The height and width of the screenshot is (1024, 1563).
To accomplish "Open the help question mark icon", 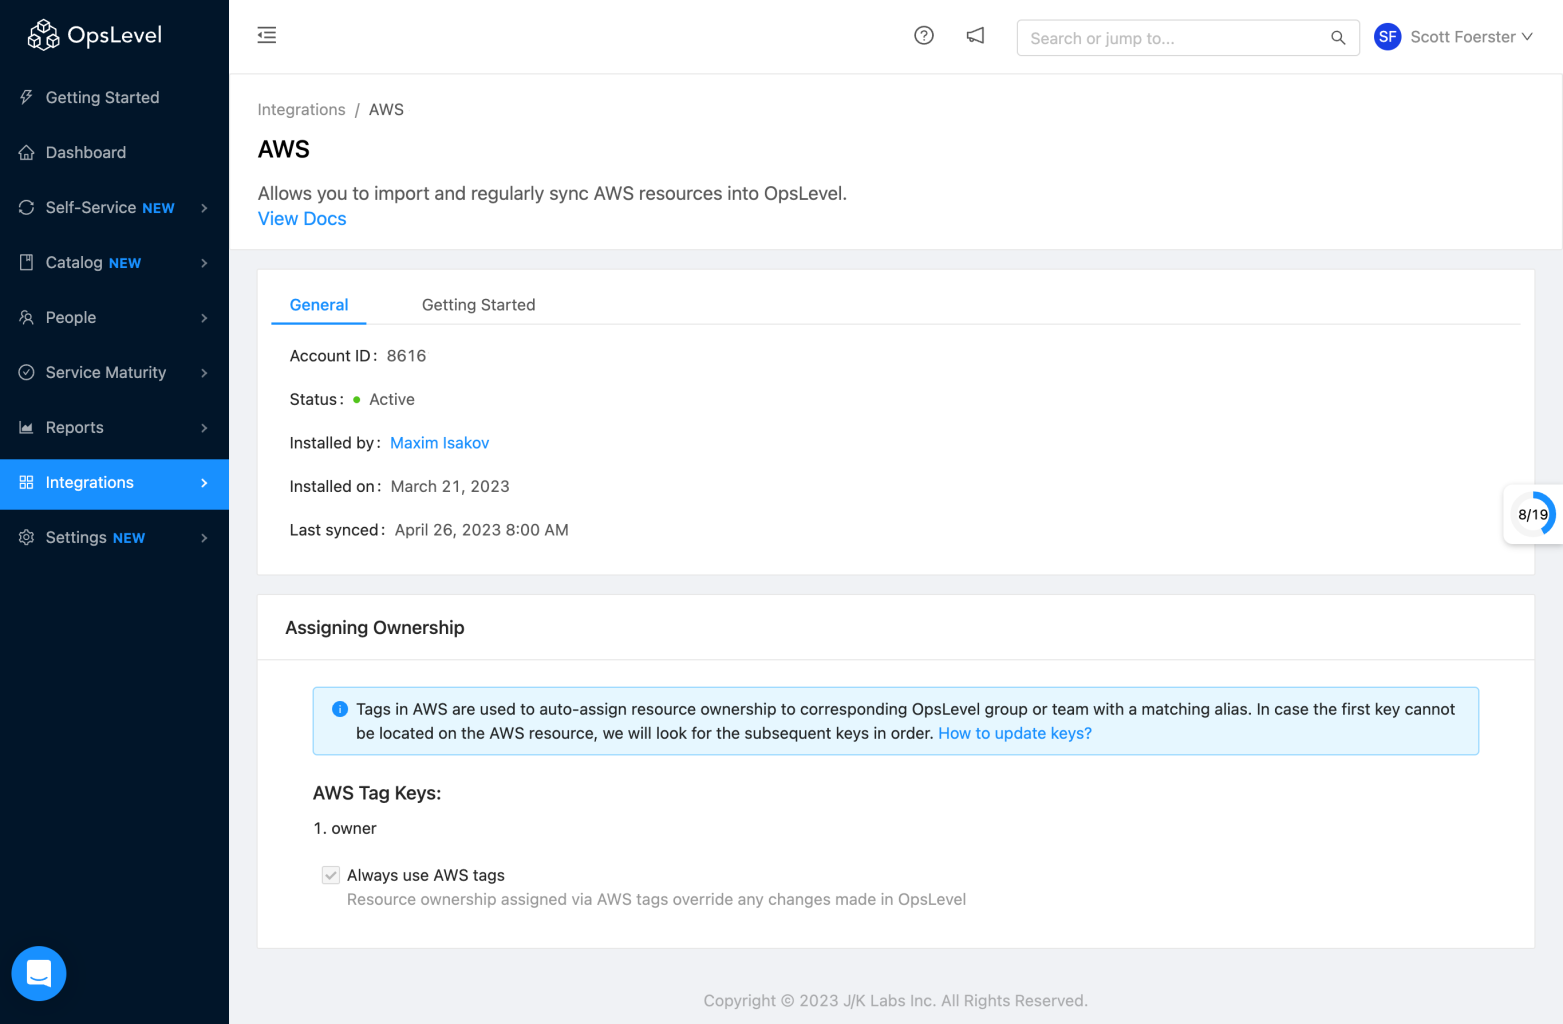I will (924, 36).
